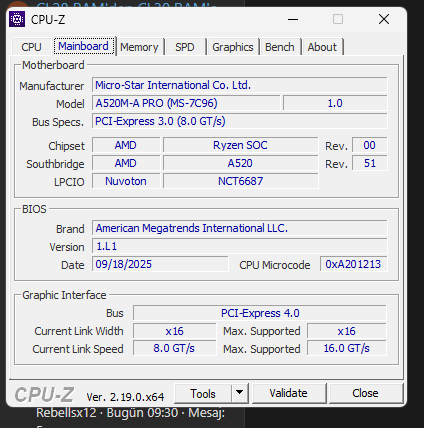
Task: Select the Mainboard tab
Action: (83, 46)
